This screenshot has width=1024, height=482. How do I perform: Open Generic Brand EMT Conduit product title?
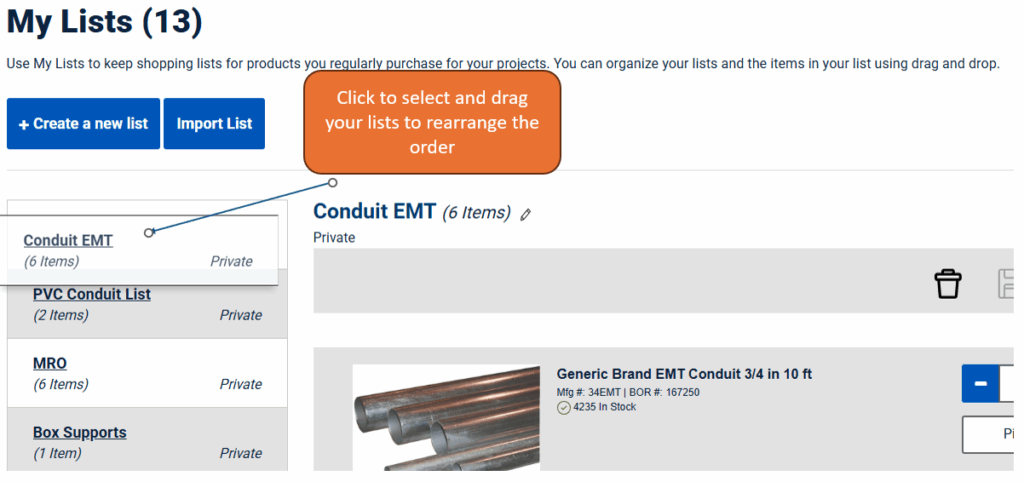click(684, 374)
